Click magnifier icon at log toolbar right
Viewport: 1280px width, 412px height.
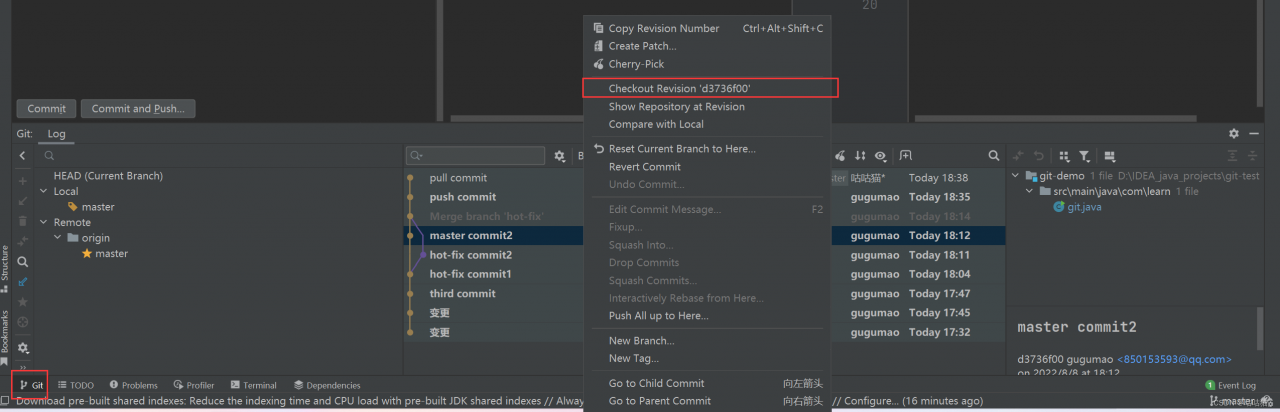click(993, 156)
